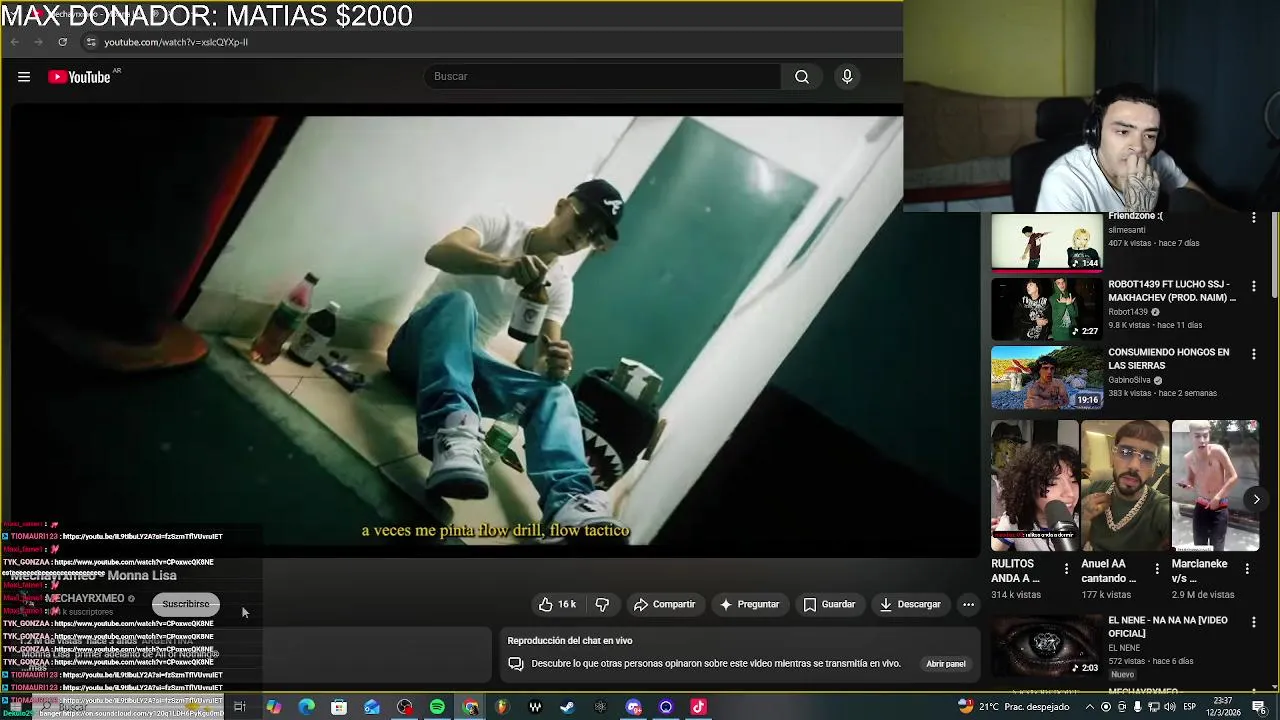The height and width of the screenshot is (720, 1280).
Task: Open Spotify from the taskbar
Action: click(x=437, y=707)
